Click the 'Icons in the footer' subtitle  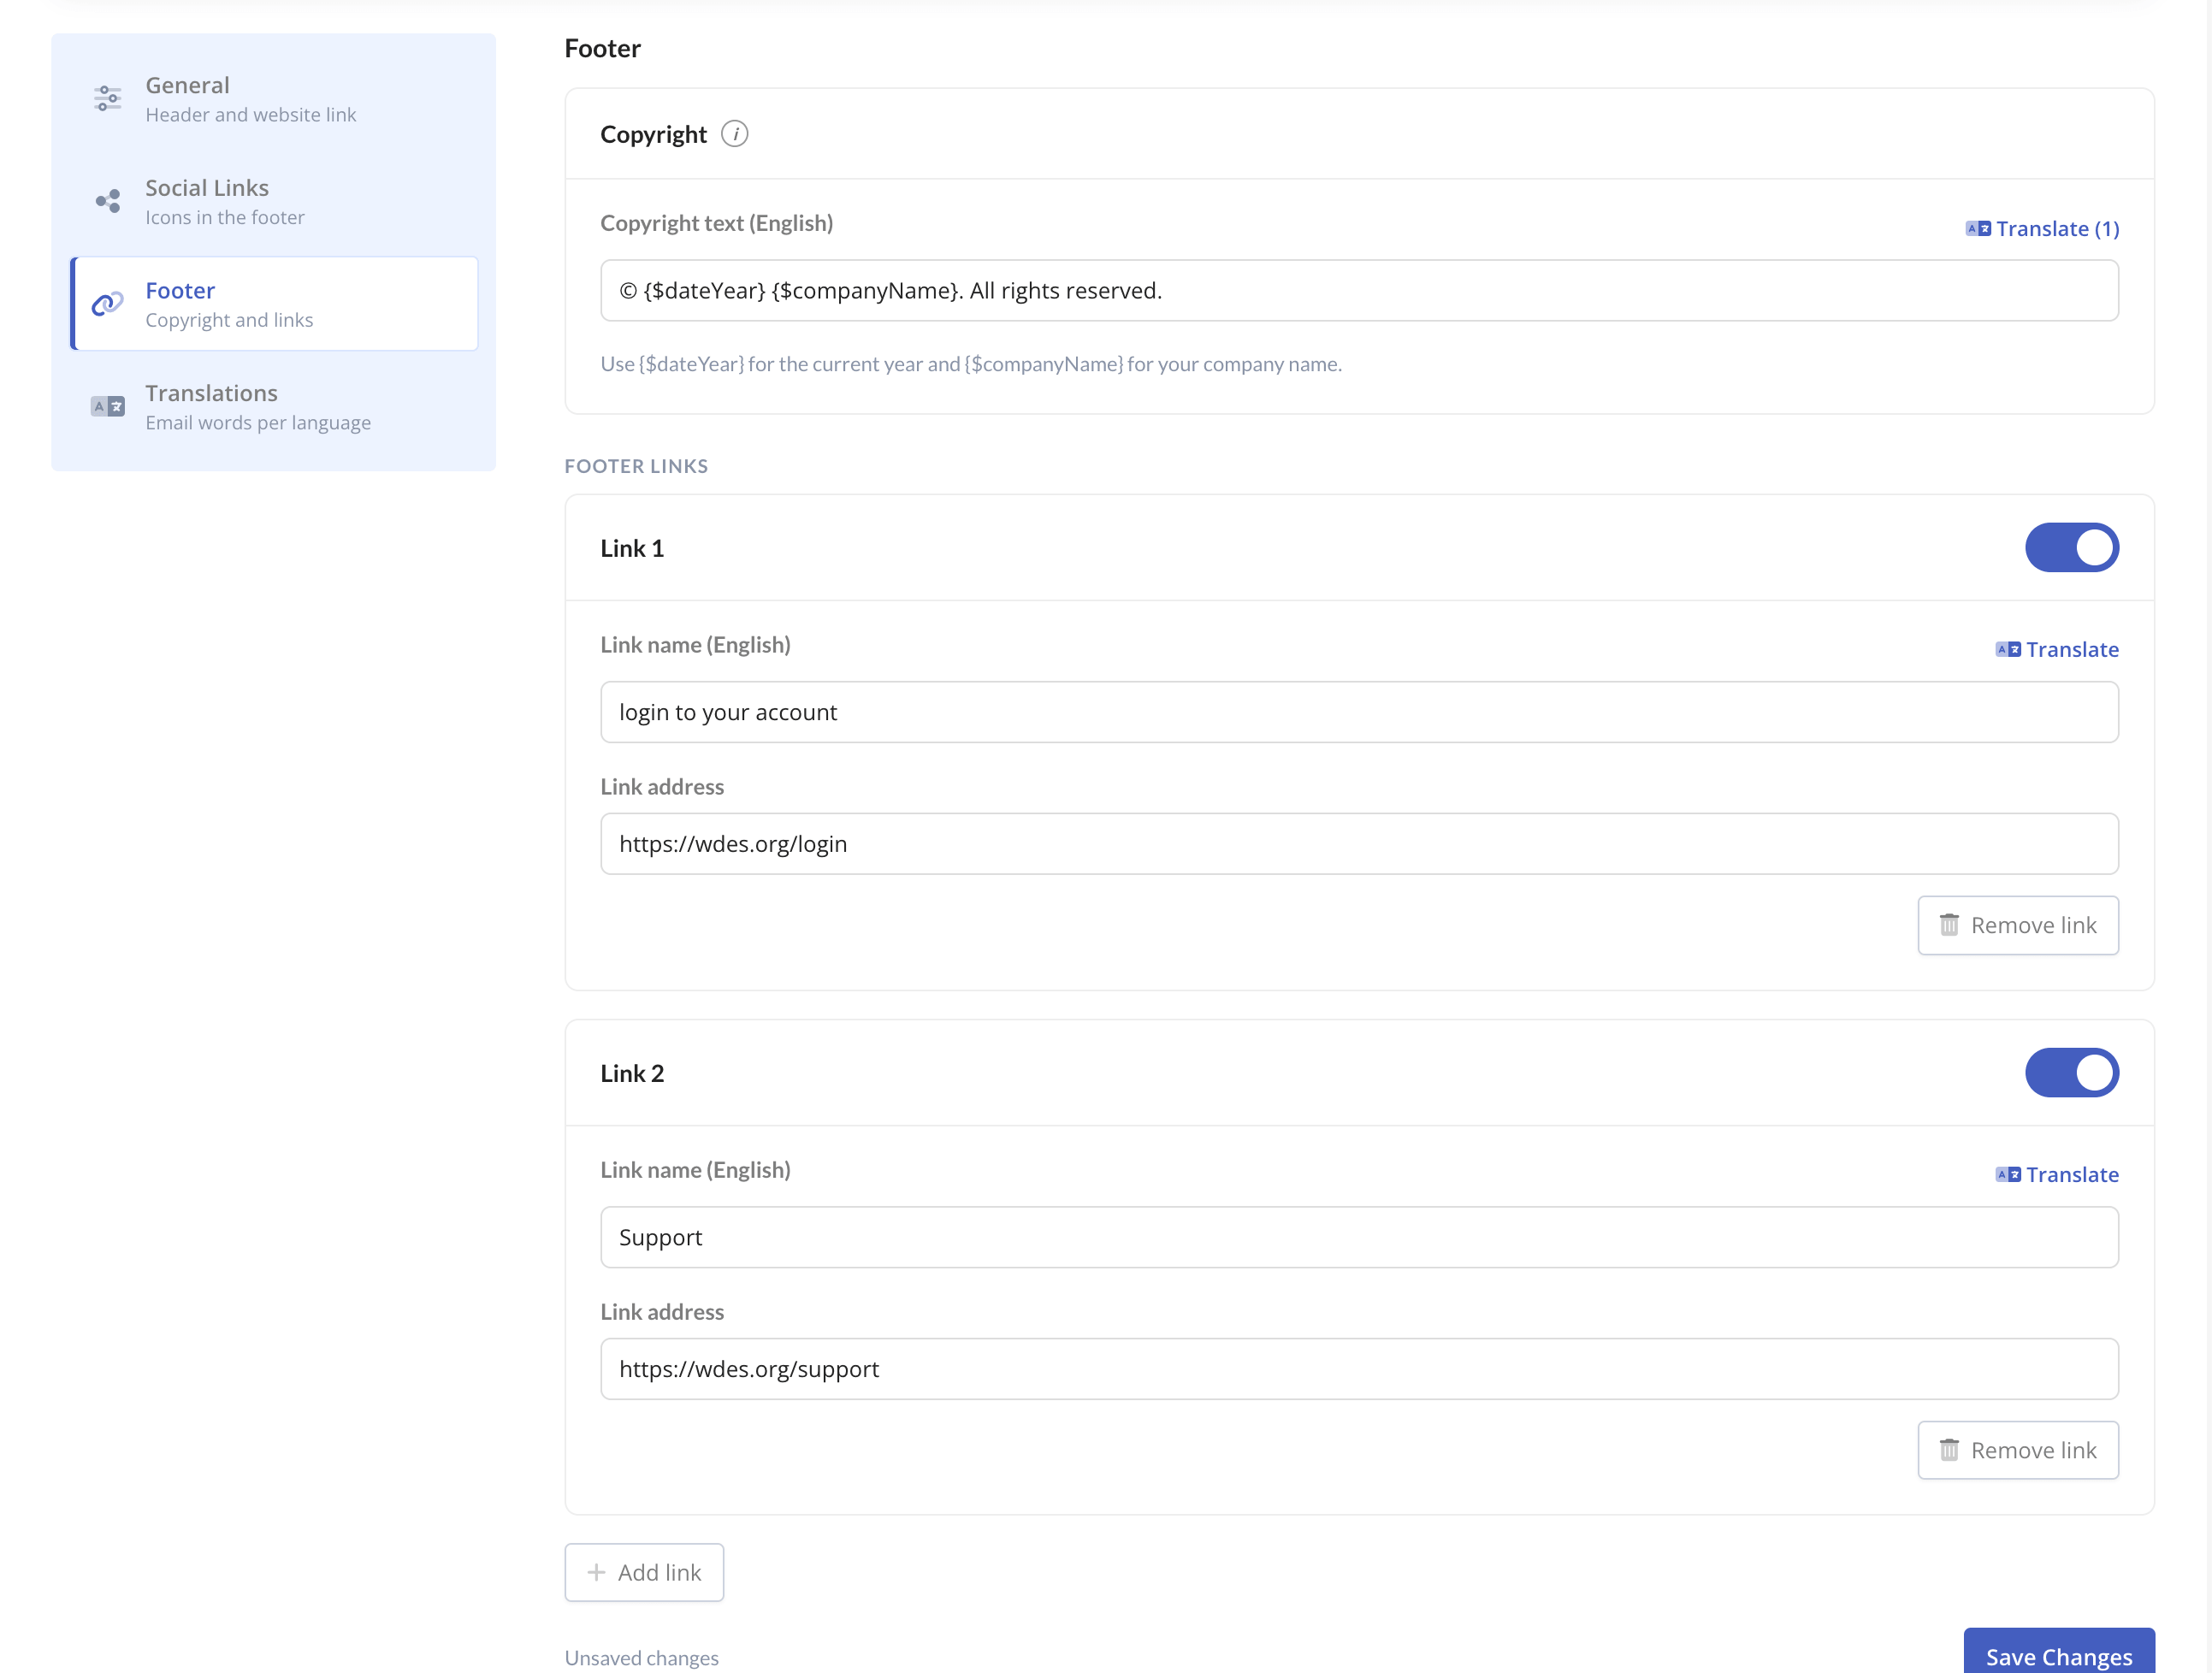pyautogui.click(x=225, y=217)
